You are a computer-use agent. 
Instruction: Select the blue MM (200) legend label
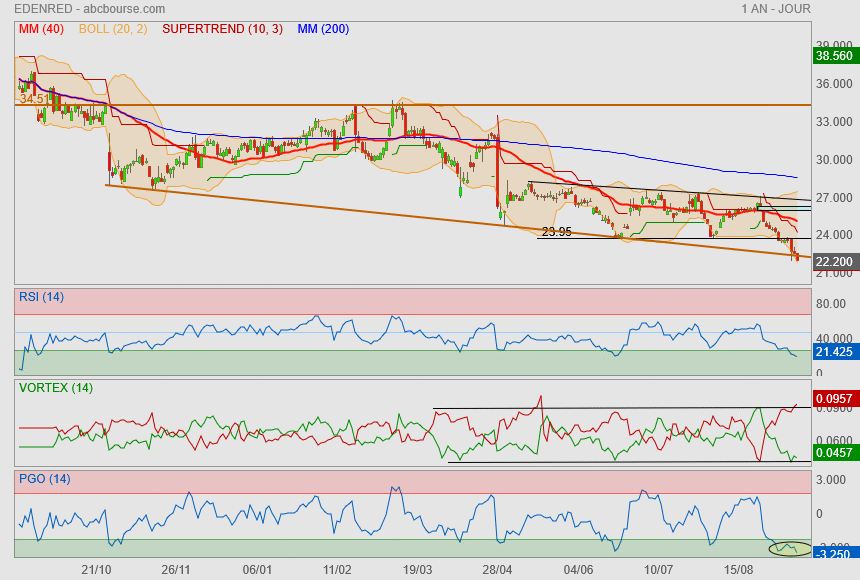pos(323,29)
